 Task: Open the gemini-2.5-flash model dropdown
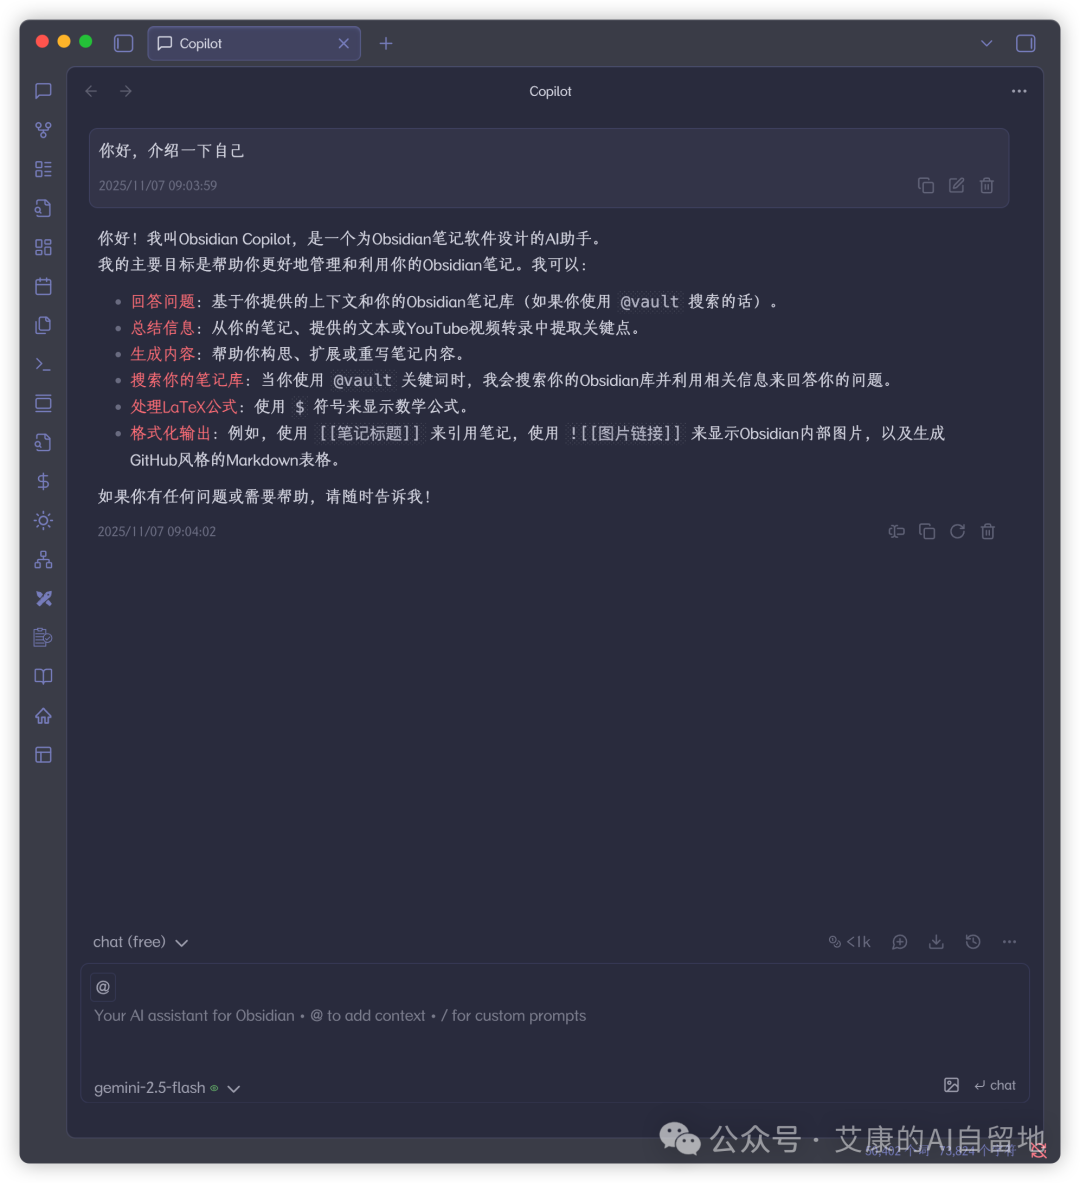[x=167, y=1088]
